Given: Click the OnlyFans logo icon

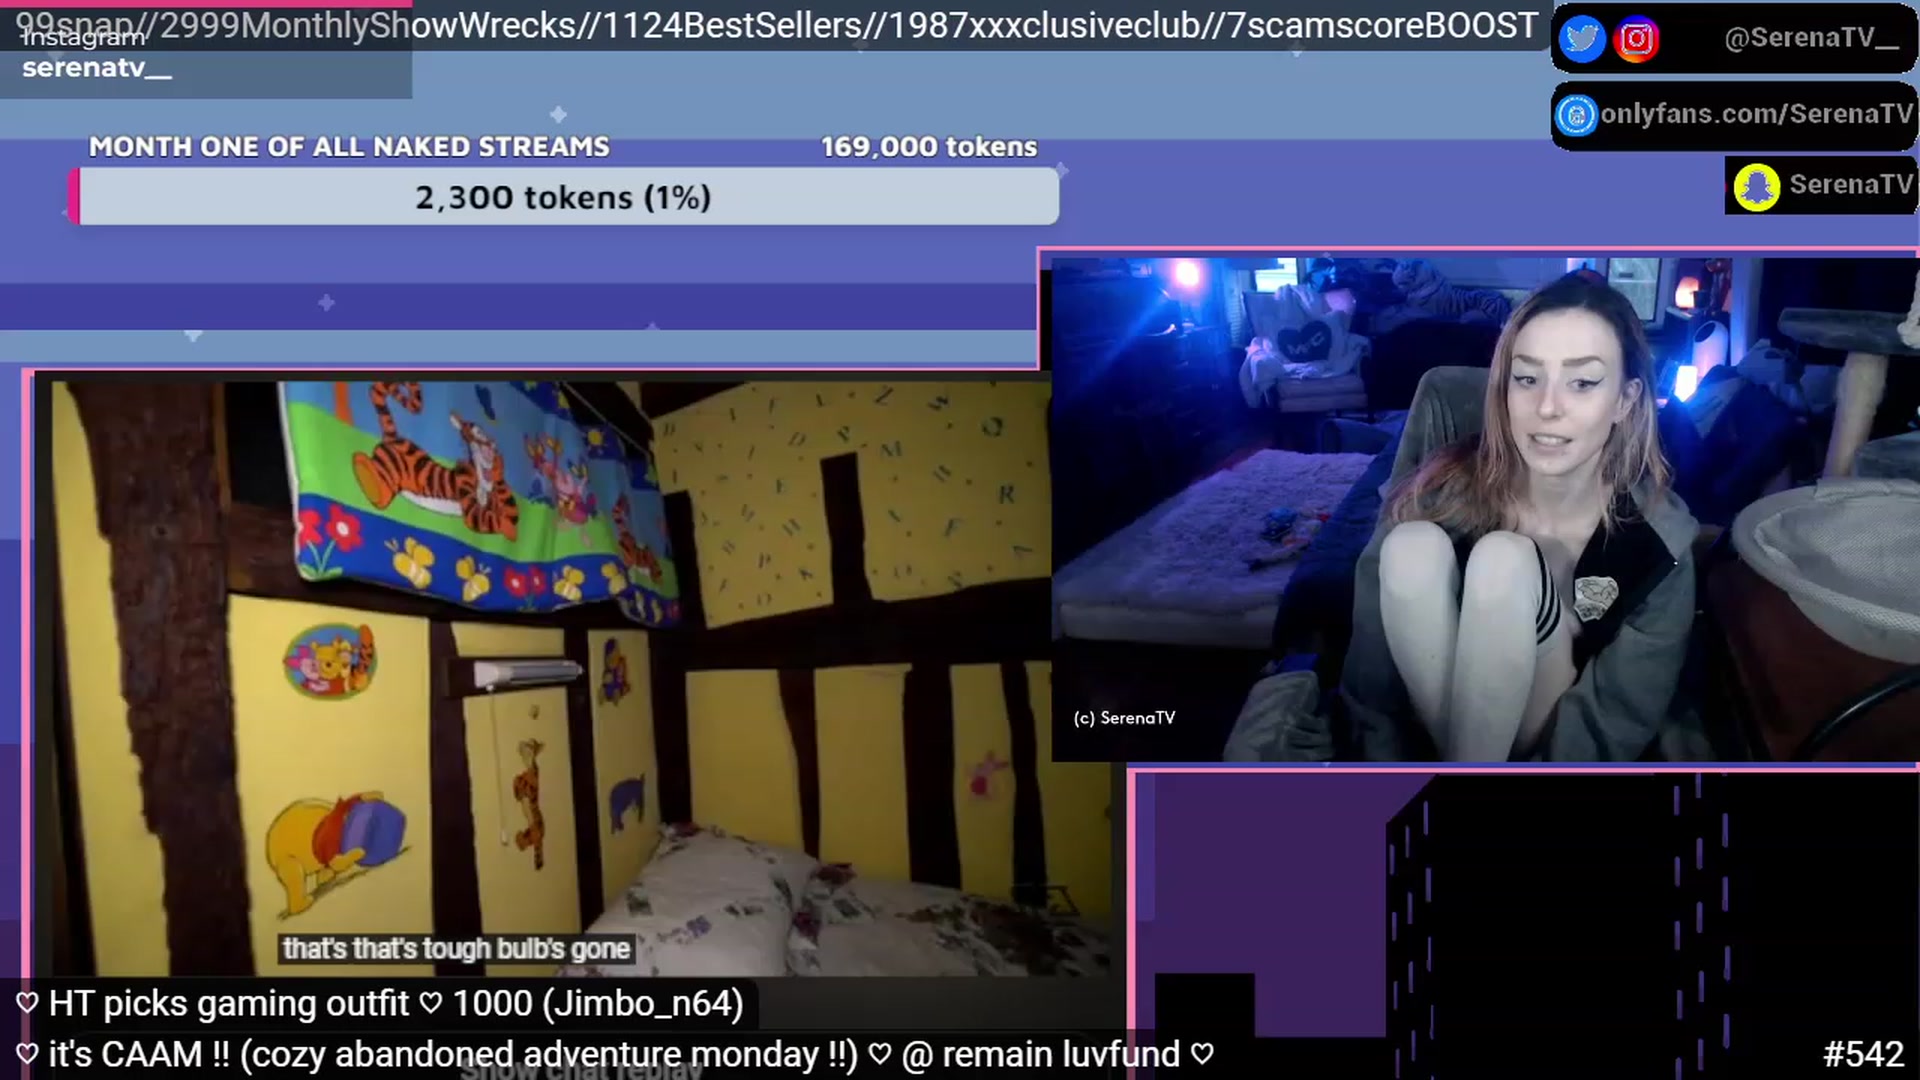Looking at the screenshot, I should (1576, 115).
